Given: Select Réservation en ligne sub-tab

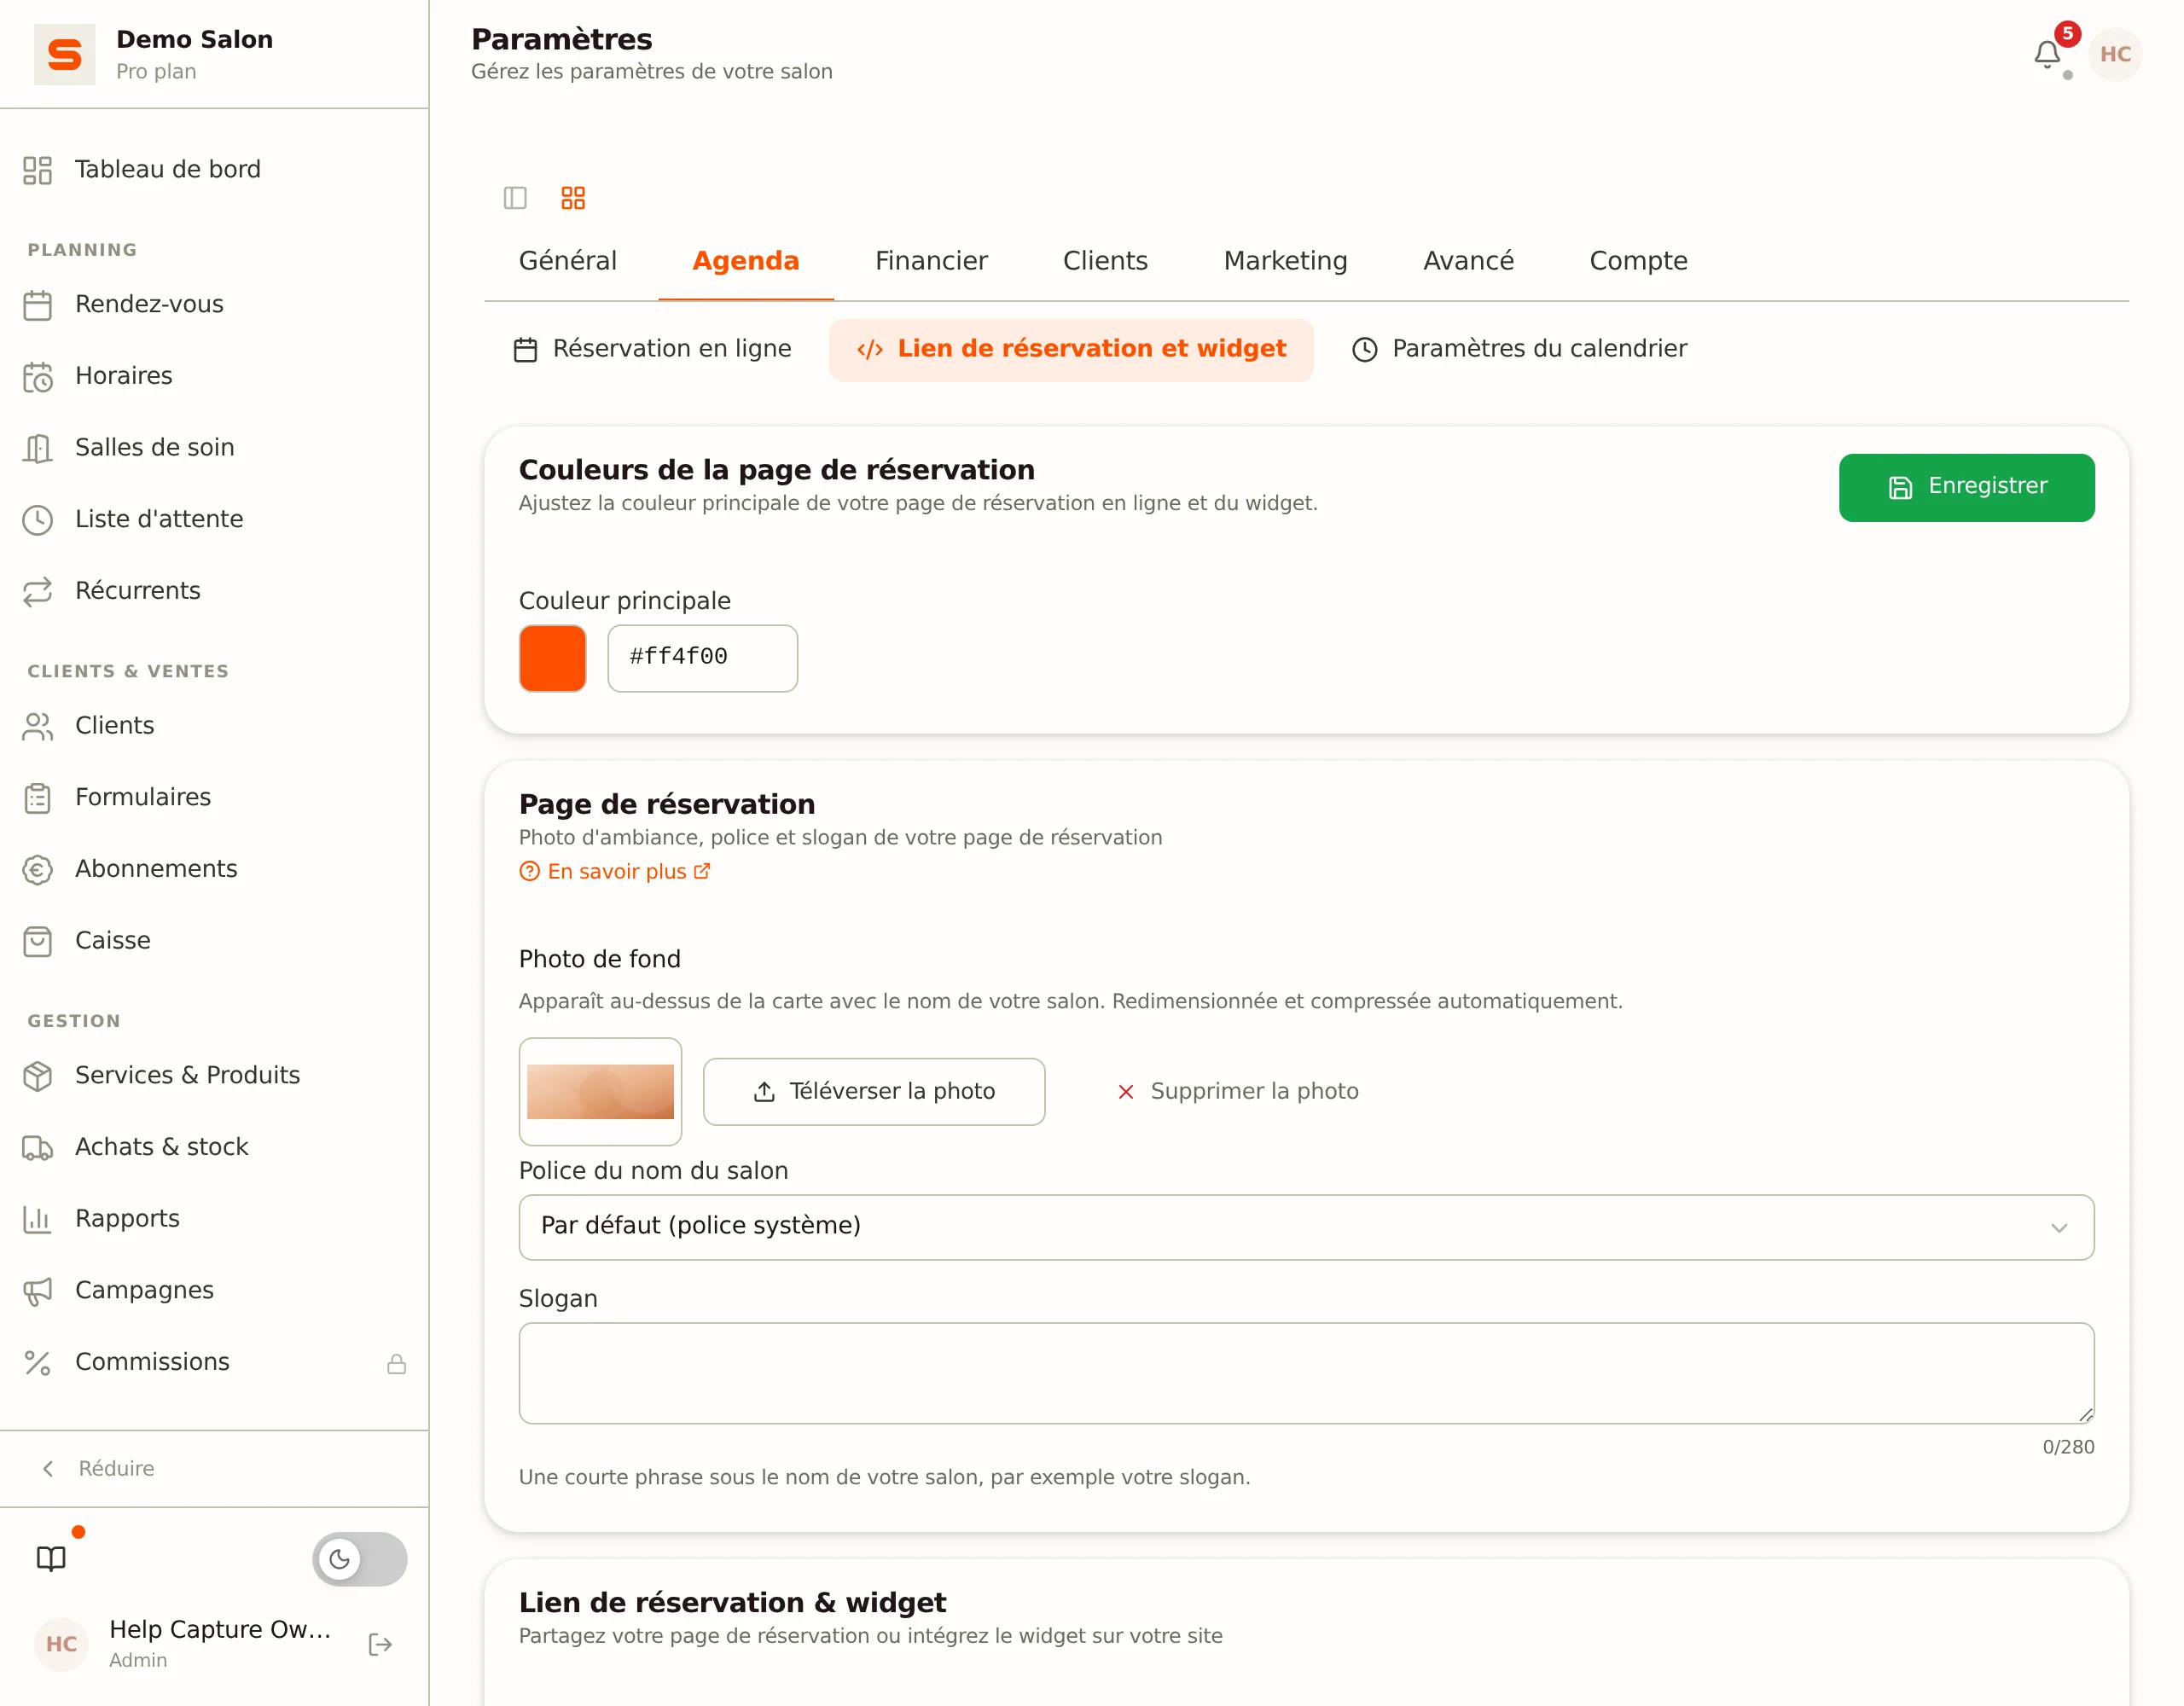Looking at the screenshot, I should point(652,349).
